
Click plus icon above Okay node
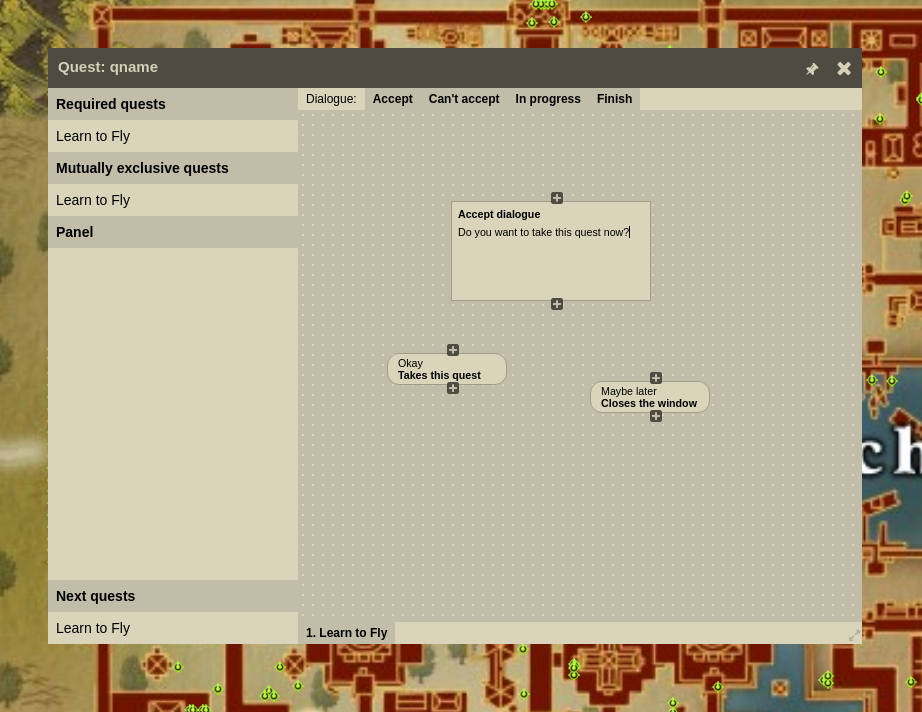[453, 350]
